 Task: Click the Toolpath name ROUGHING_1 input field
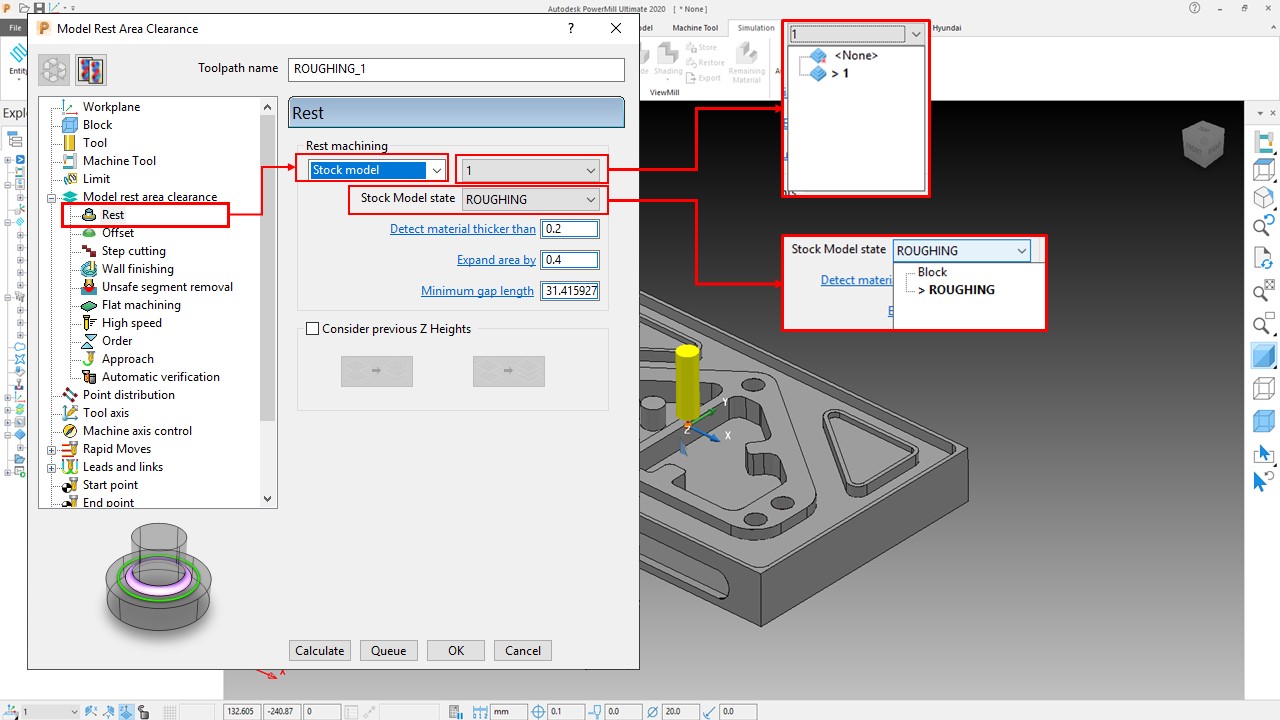(456, 68)
